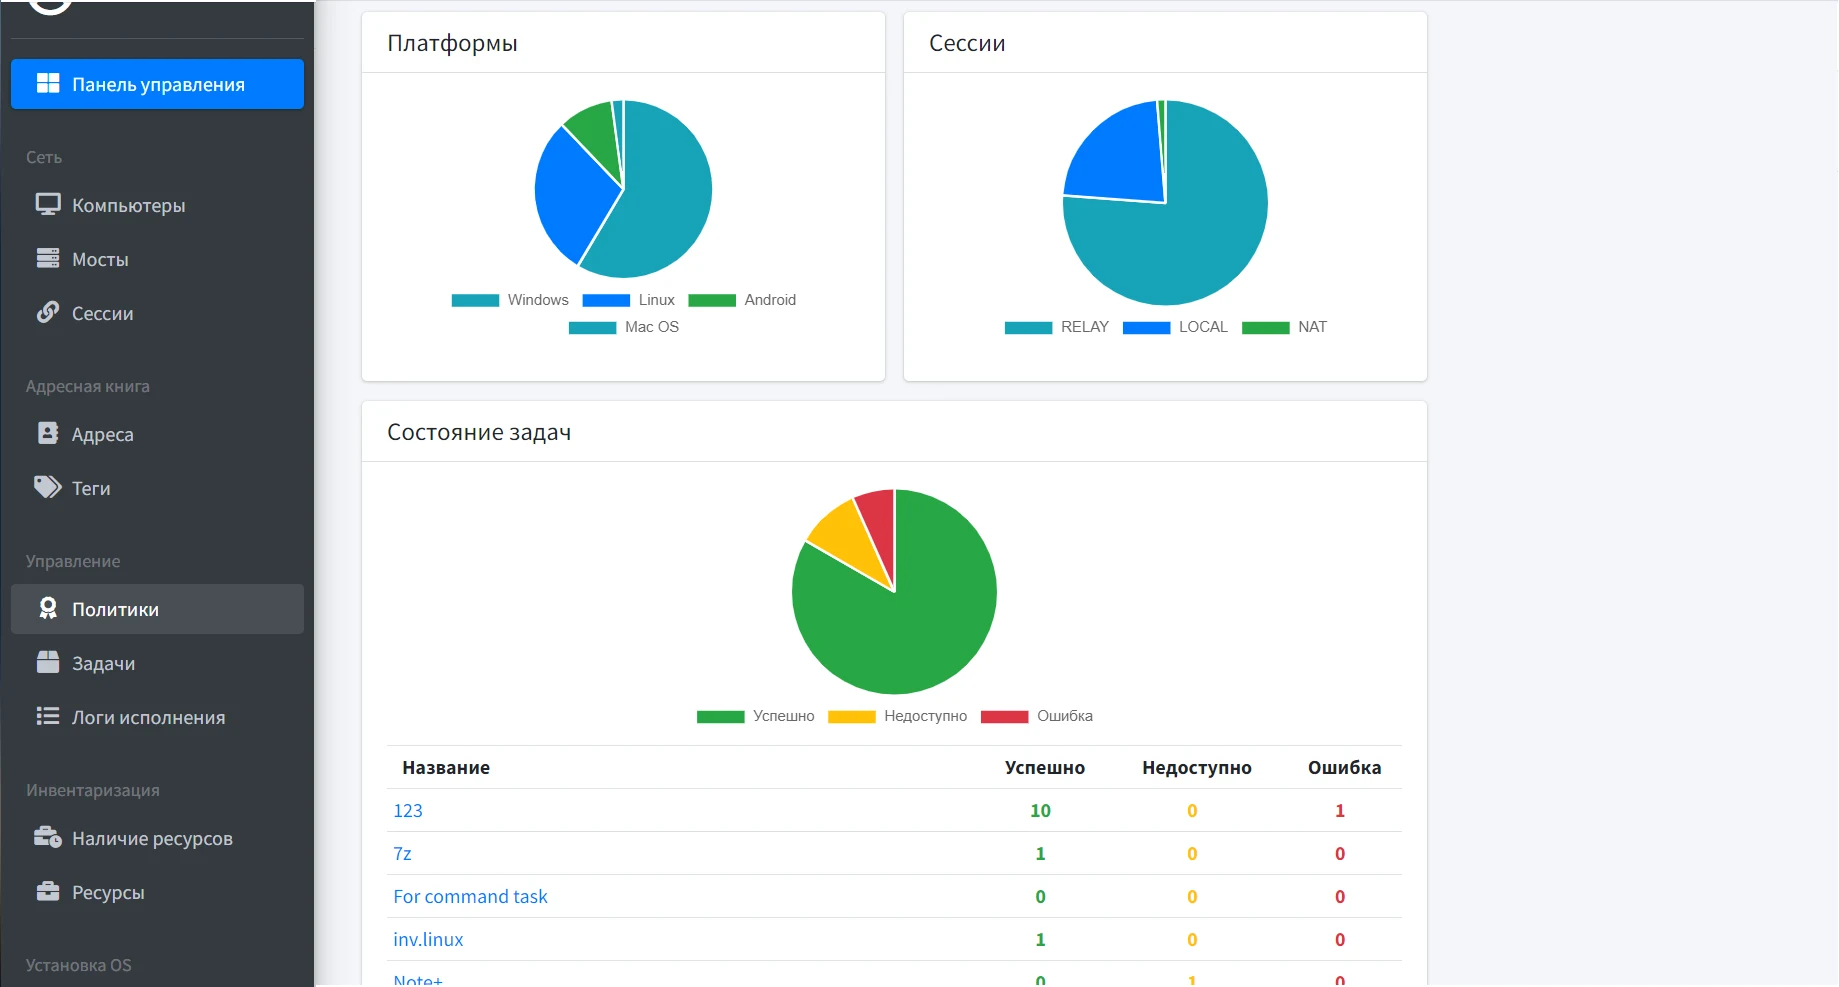Image resolution: width=1839 pixels, height=987 pixels.
Task: Toggle Windows legend in Платформы chart
Action: 510,300
